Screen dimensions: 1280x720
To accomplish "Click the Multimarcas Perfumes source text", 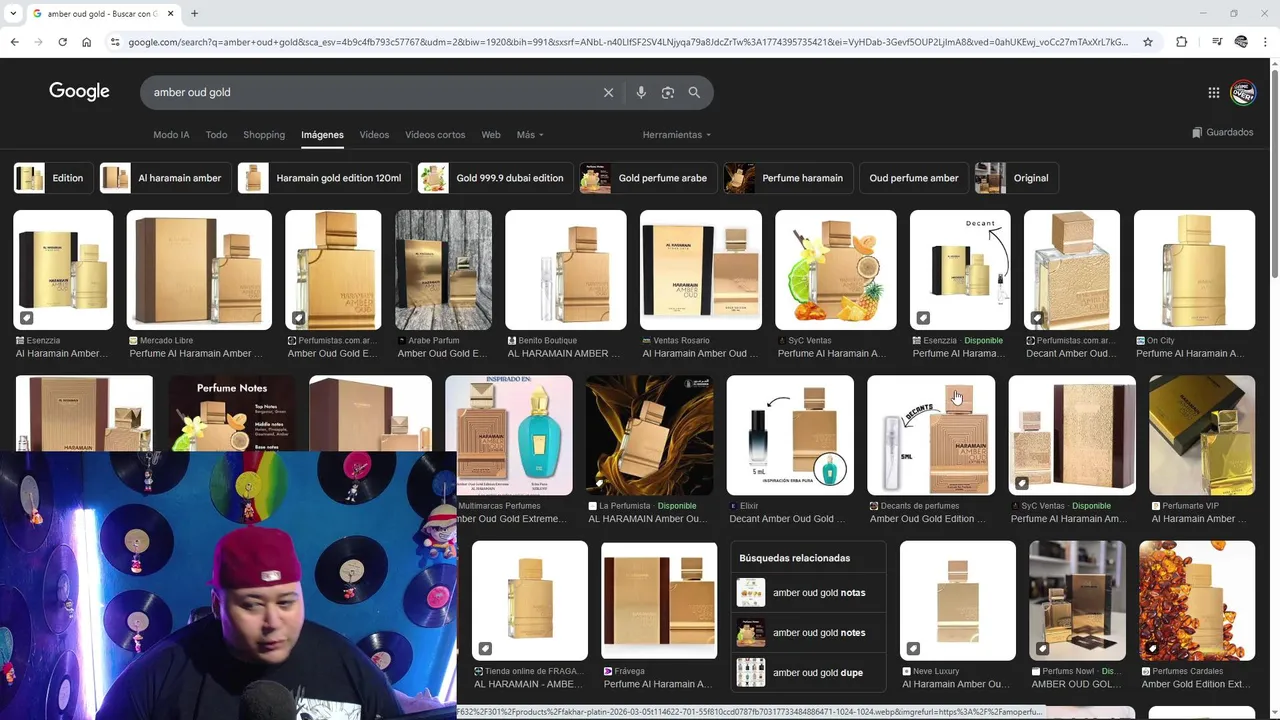I will tap(499, 506).
